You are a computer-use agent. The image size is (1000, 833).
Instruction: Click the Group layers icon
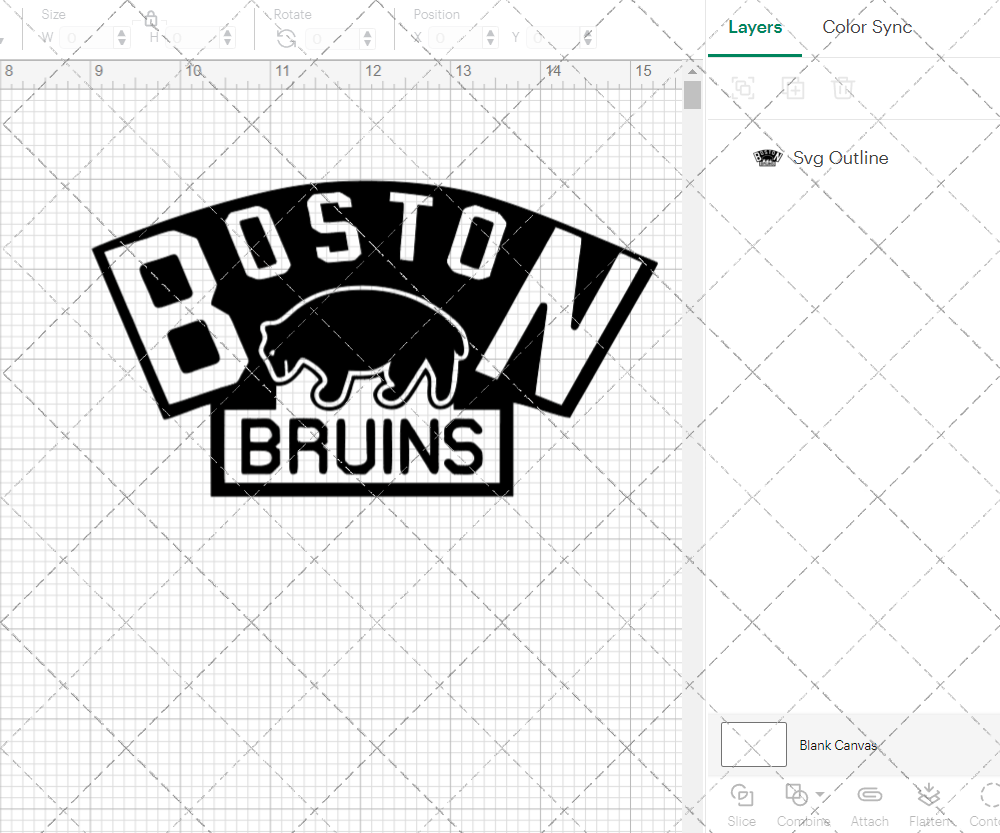click(x=742, y=87)
